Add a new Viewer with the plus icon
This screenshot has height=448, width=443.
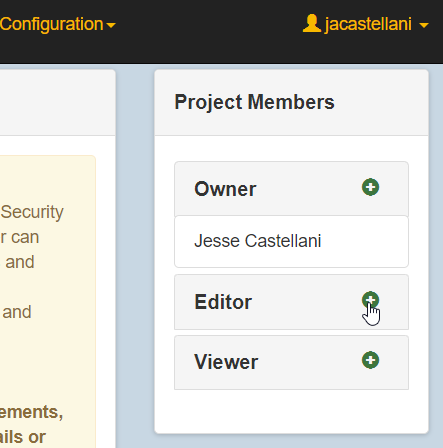pyautogui.click(x=370, y=360)
